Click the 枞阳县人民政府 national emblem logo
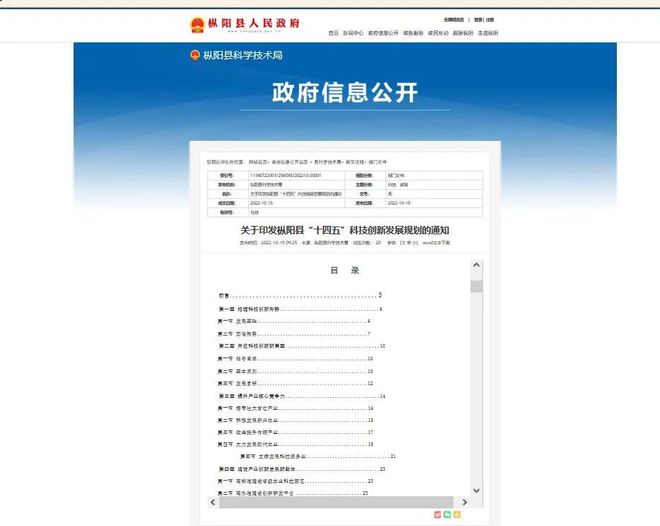 pyautogui.click(x=197, y=25)
